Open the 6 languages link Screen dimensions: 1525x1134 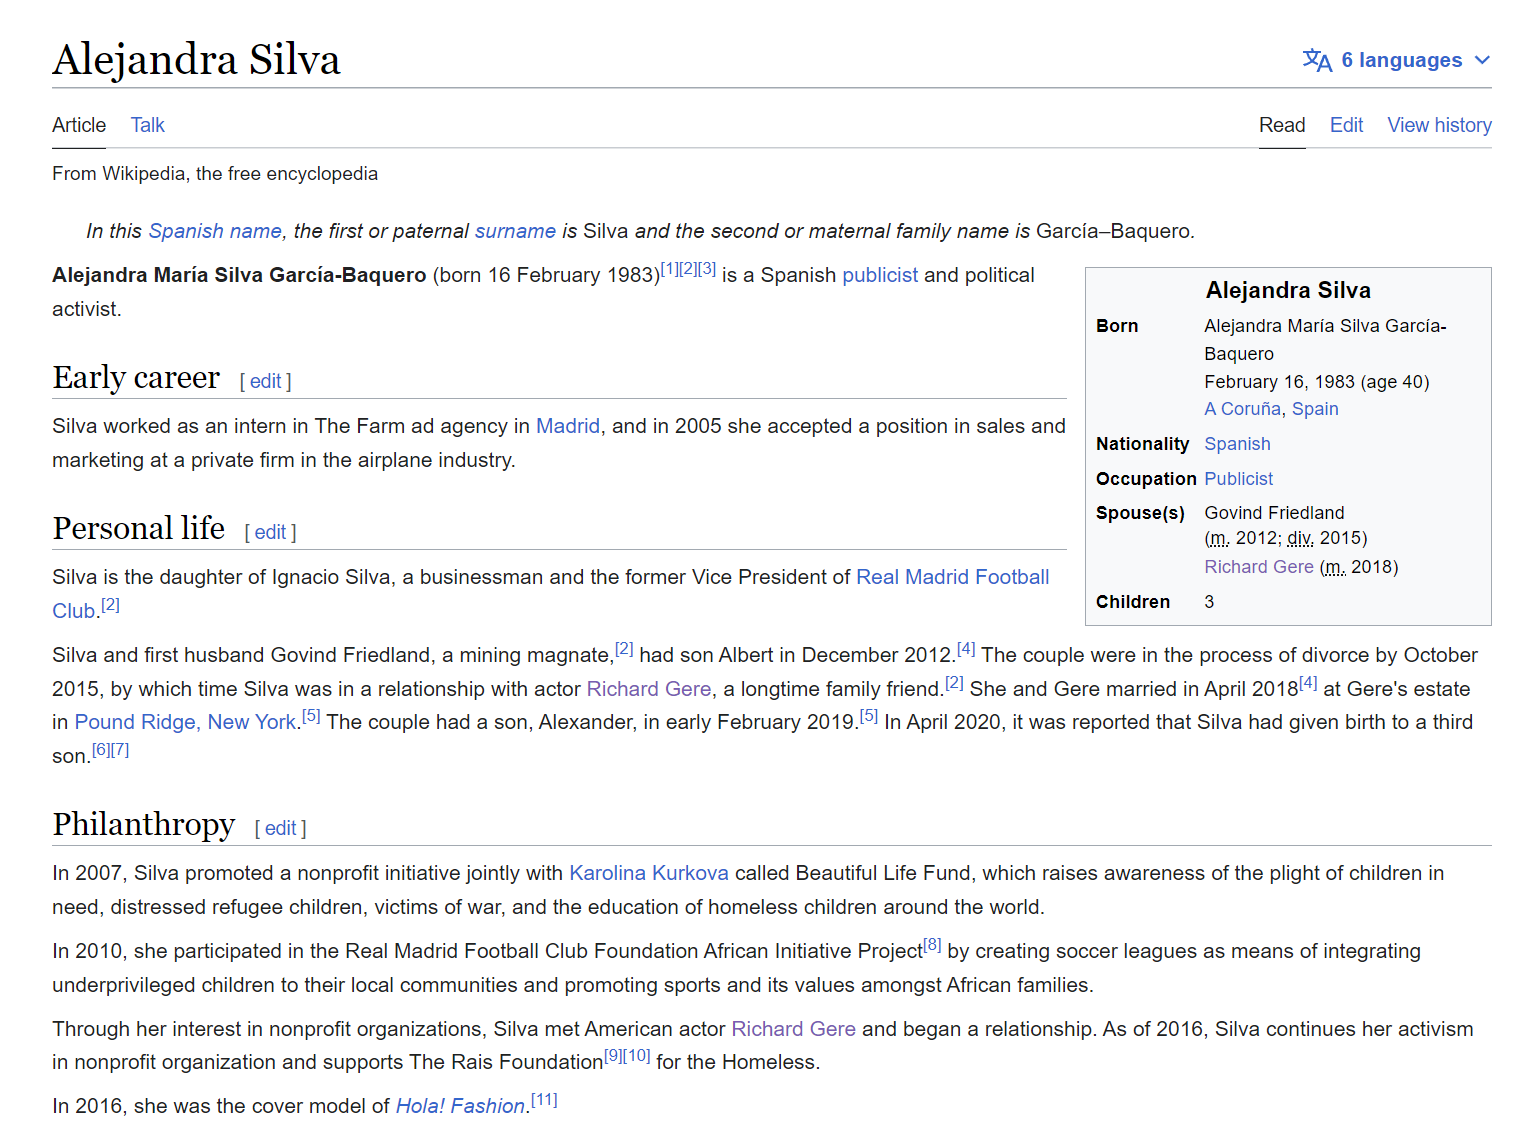1401,60
